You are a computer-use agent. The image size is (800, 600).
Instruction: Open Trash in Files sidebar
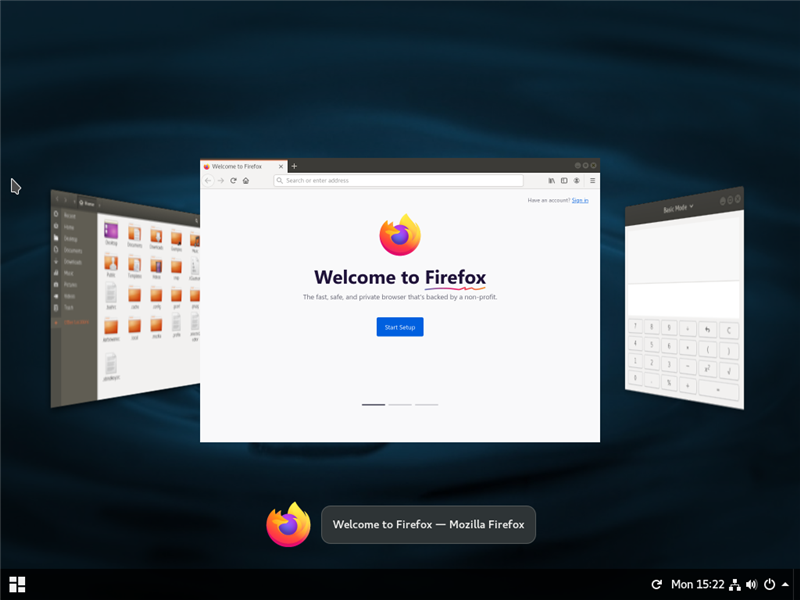point(68,308)
